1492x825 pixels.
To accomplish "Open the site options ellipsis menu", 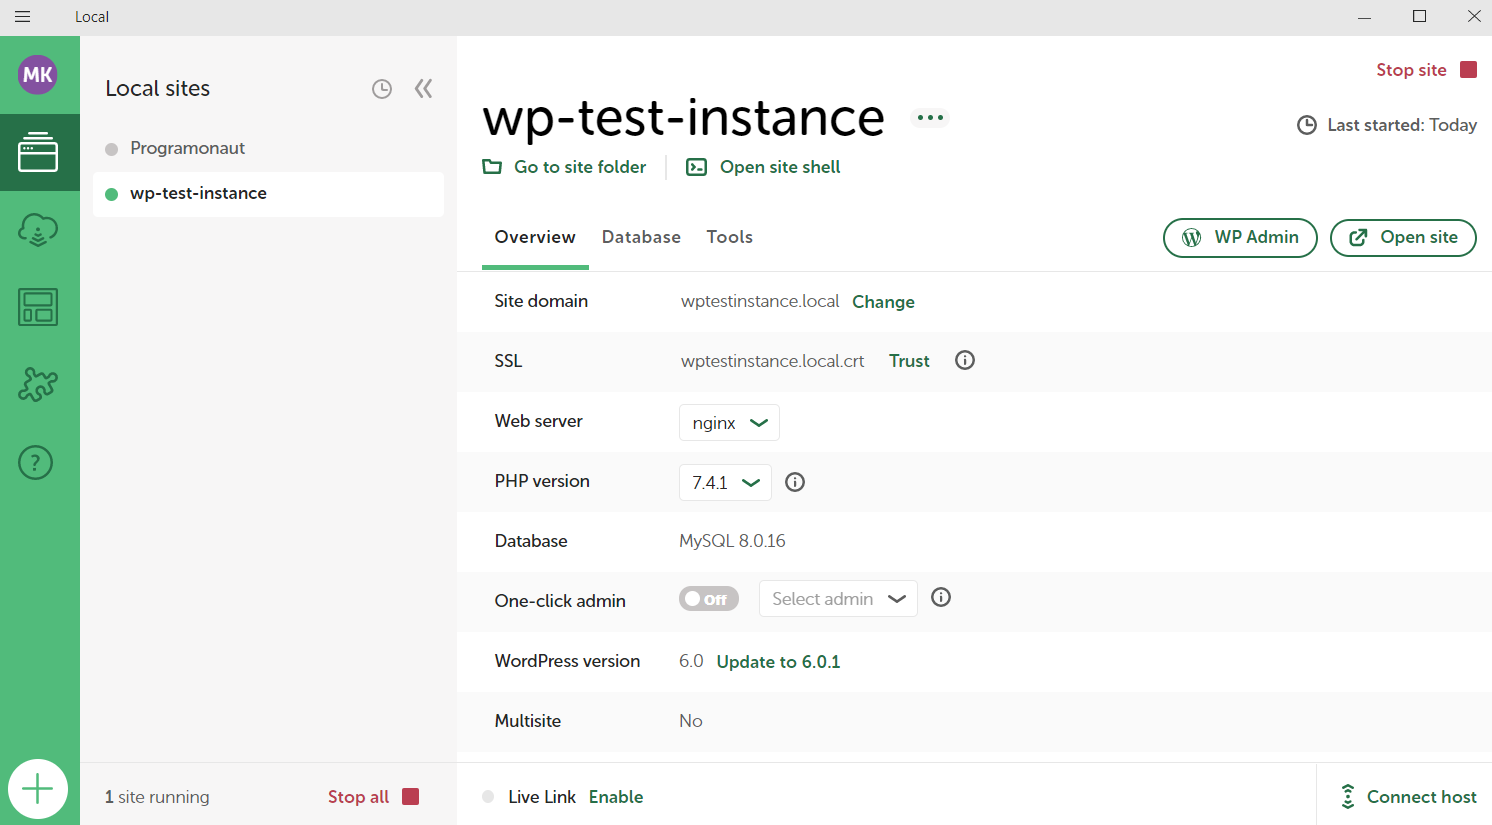I will 930,117.
